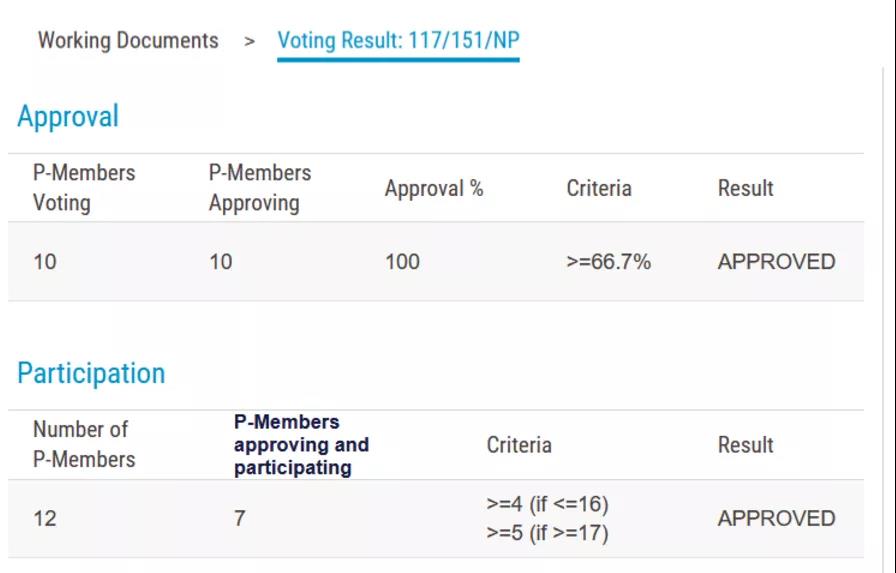Open the Working Documents breadcrumb link
Screen dimensions: 896x573
(x=128, y=41)
